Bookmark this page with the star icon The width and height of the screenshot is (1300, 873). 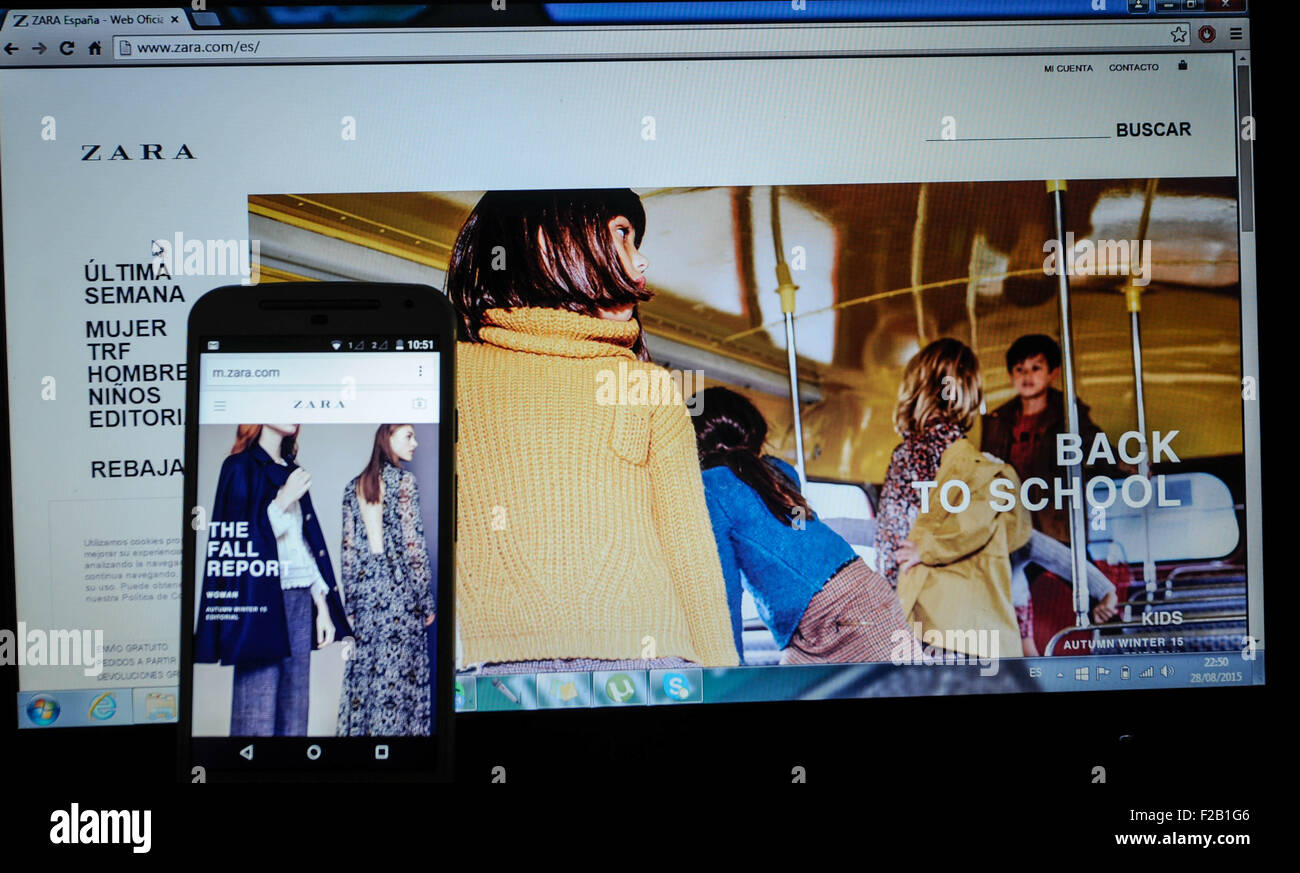1179,34
